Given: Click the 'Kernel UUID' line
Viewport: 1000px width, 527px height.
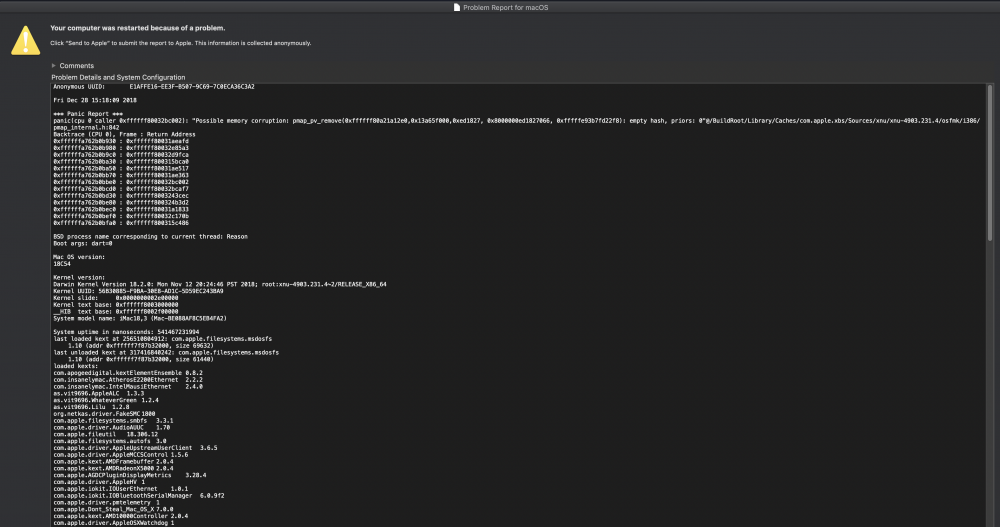Looking at the screenshot, I should point(138,292).
